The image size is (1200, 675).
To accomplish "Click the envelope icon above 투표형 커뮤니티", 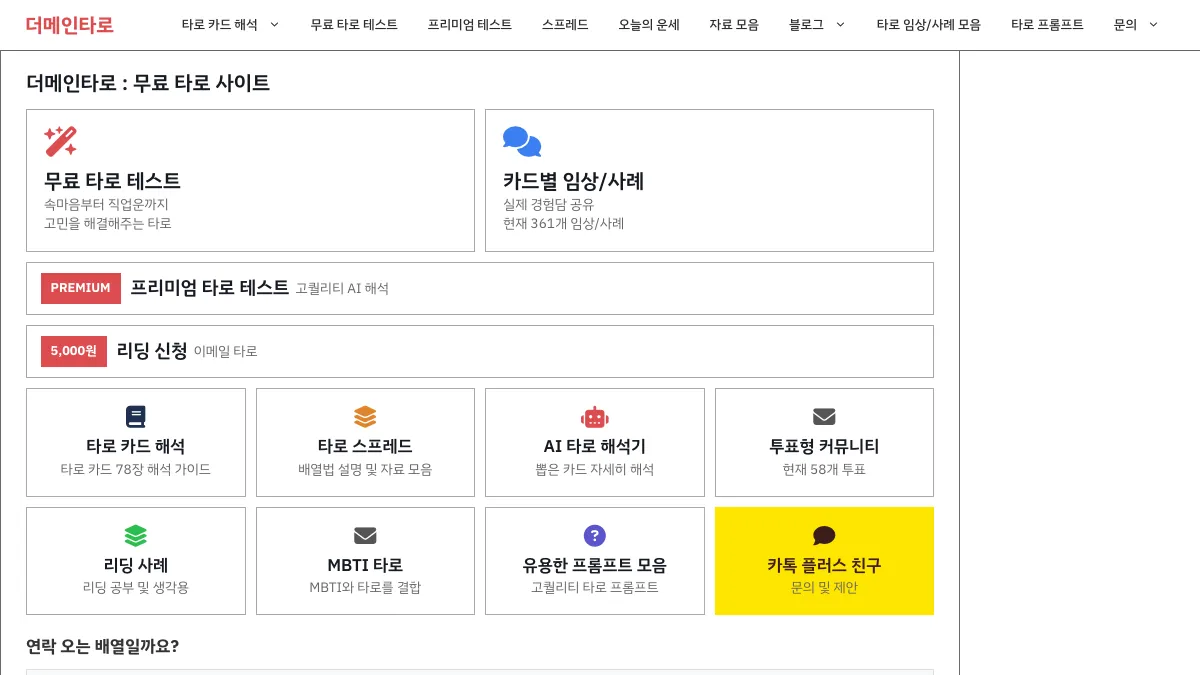I will (x=824, y=417).
